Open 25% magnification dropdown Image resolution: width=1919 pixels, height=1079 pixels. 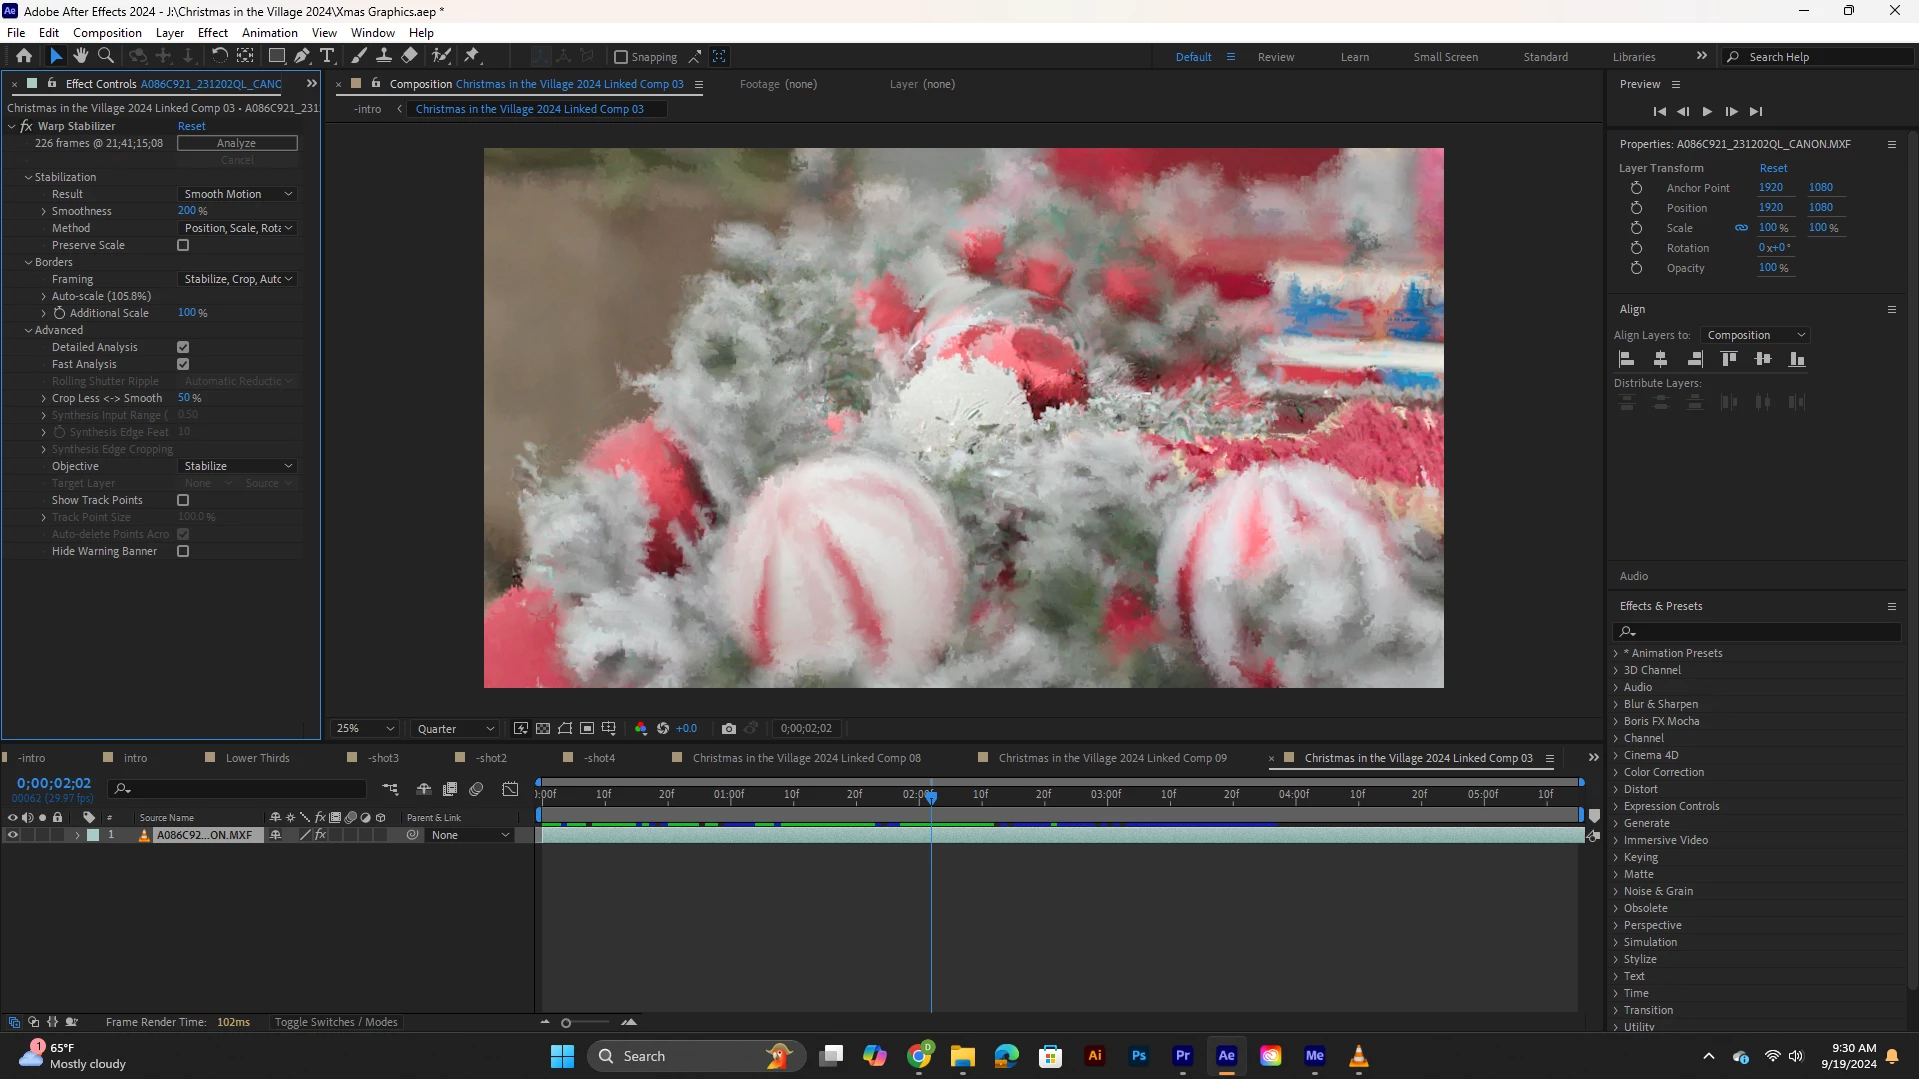[x=365, y=729]
